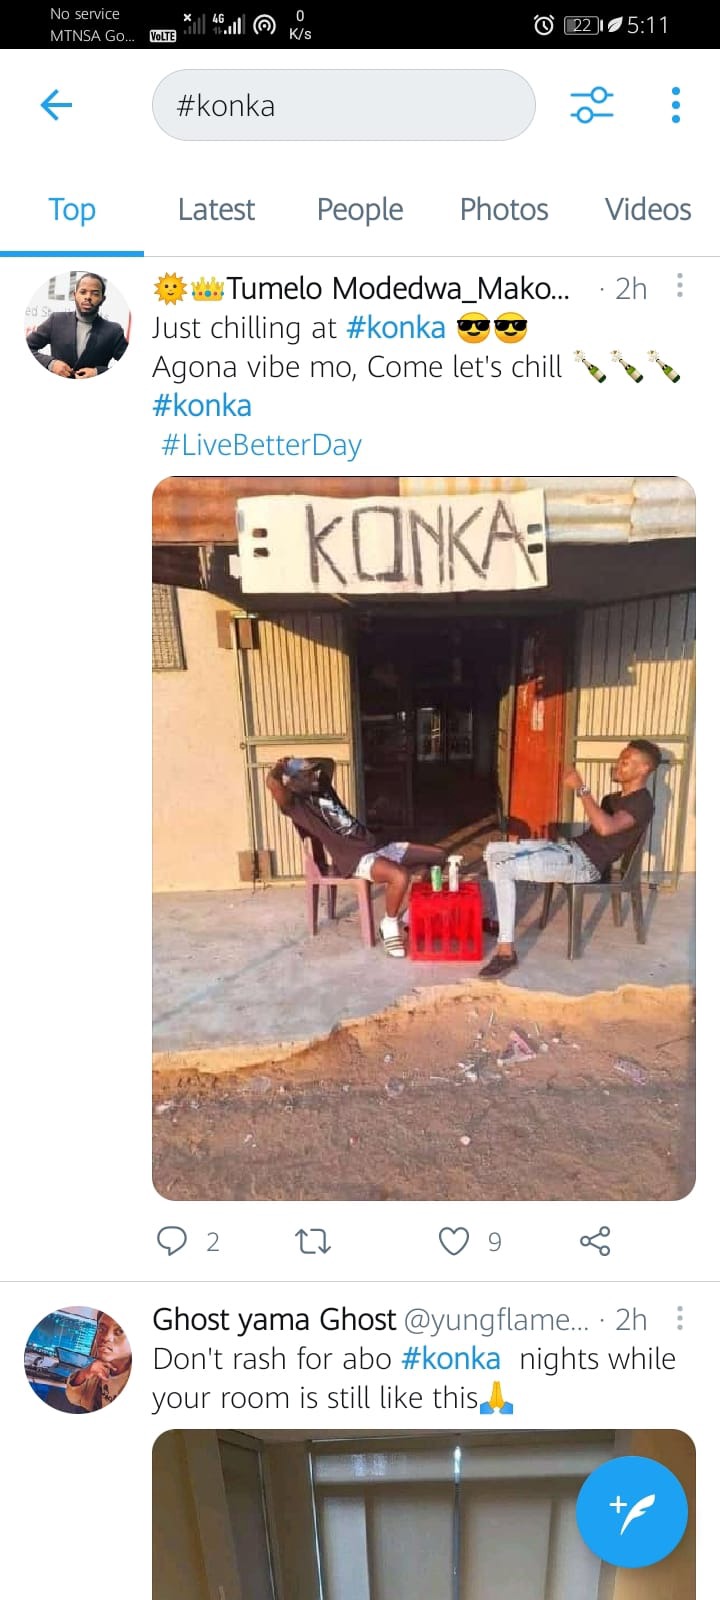Tap the back arrow icon
The height and width of the screenshot is (1600, 720).
coord(56,104)
